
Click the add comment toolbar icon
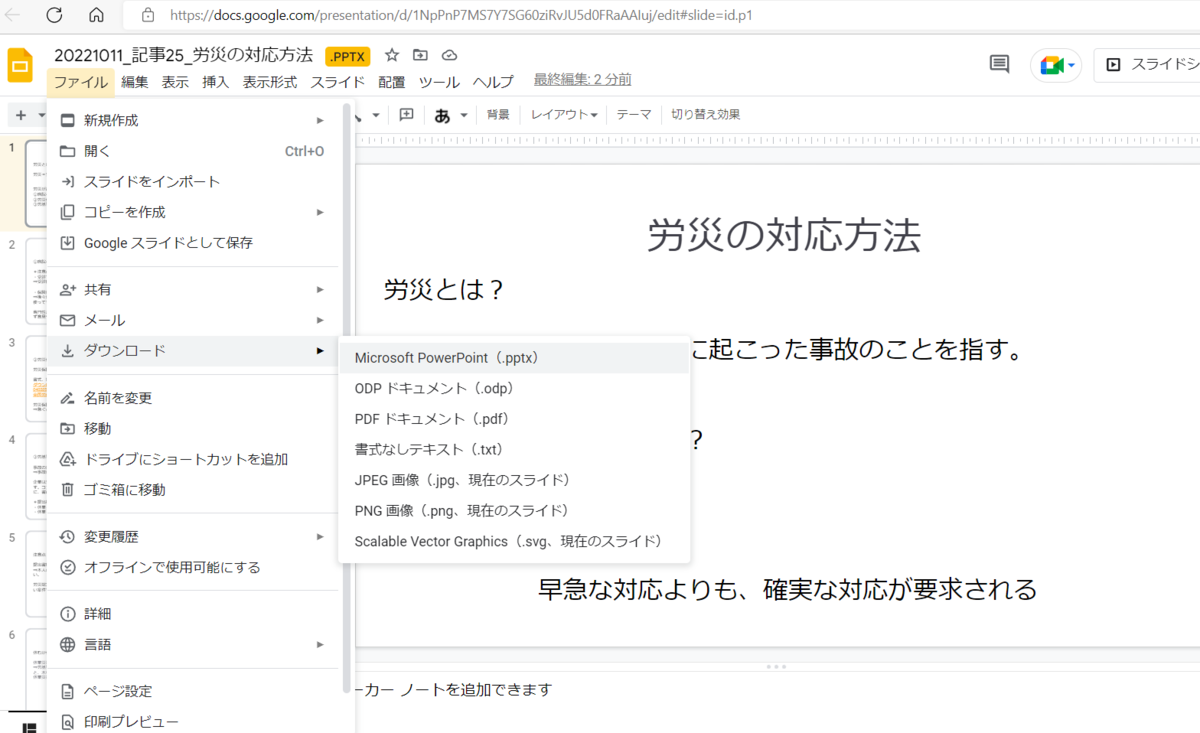(406, 114)
